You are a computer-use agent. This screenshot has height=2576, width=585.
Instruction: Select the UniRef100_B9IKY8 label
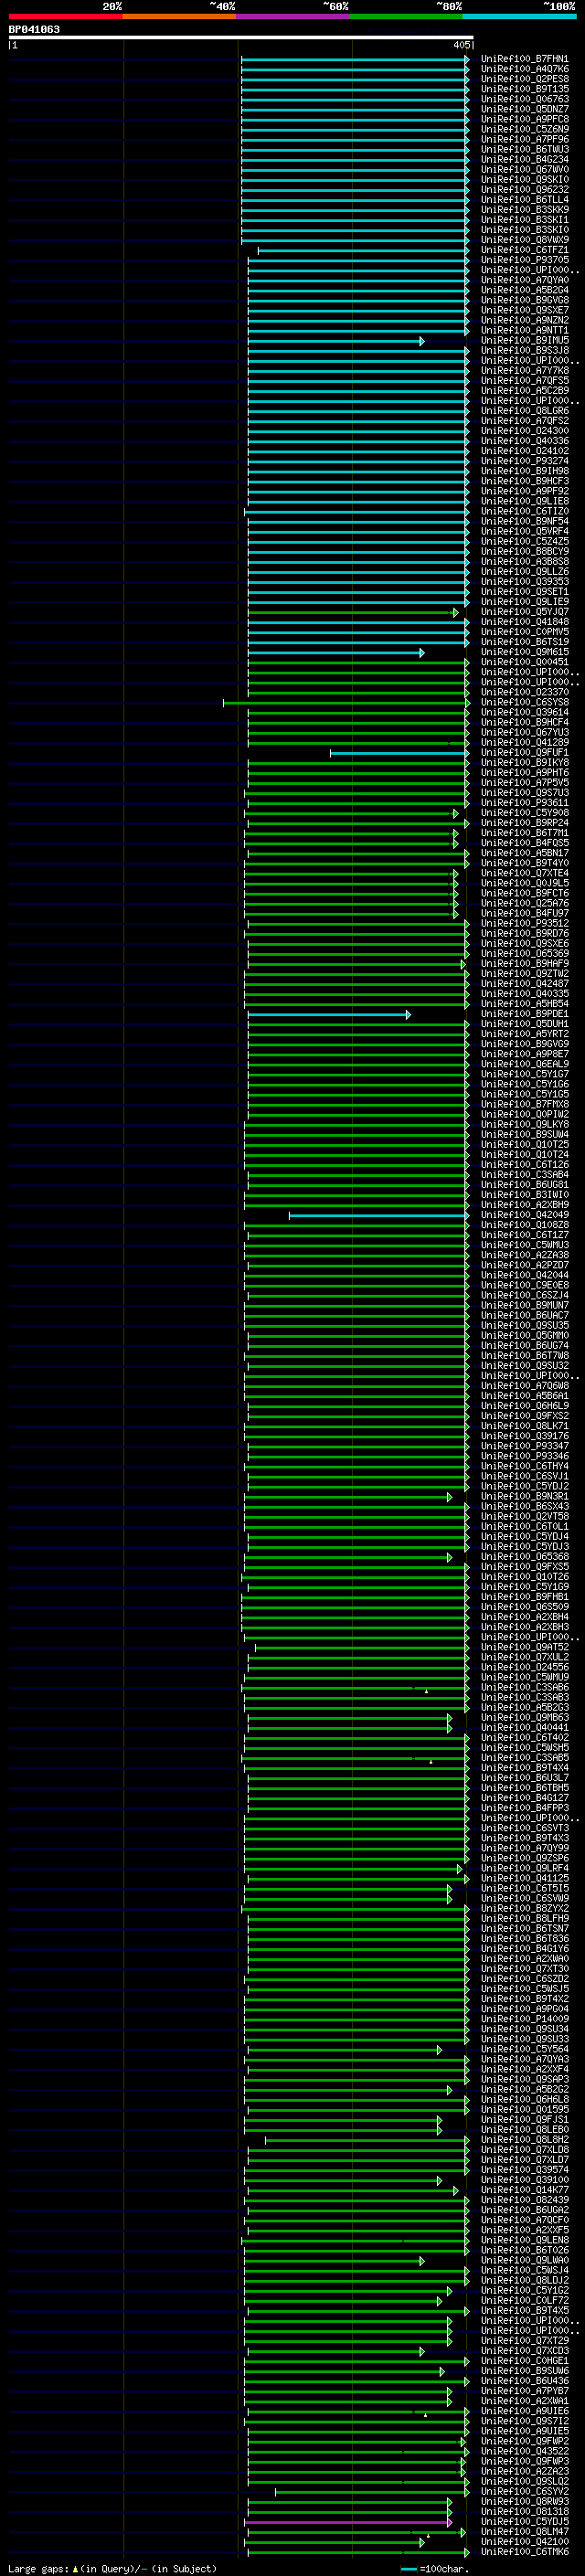[524, 762]
